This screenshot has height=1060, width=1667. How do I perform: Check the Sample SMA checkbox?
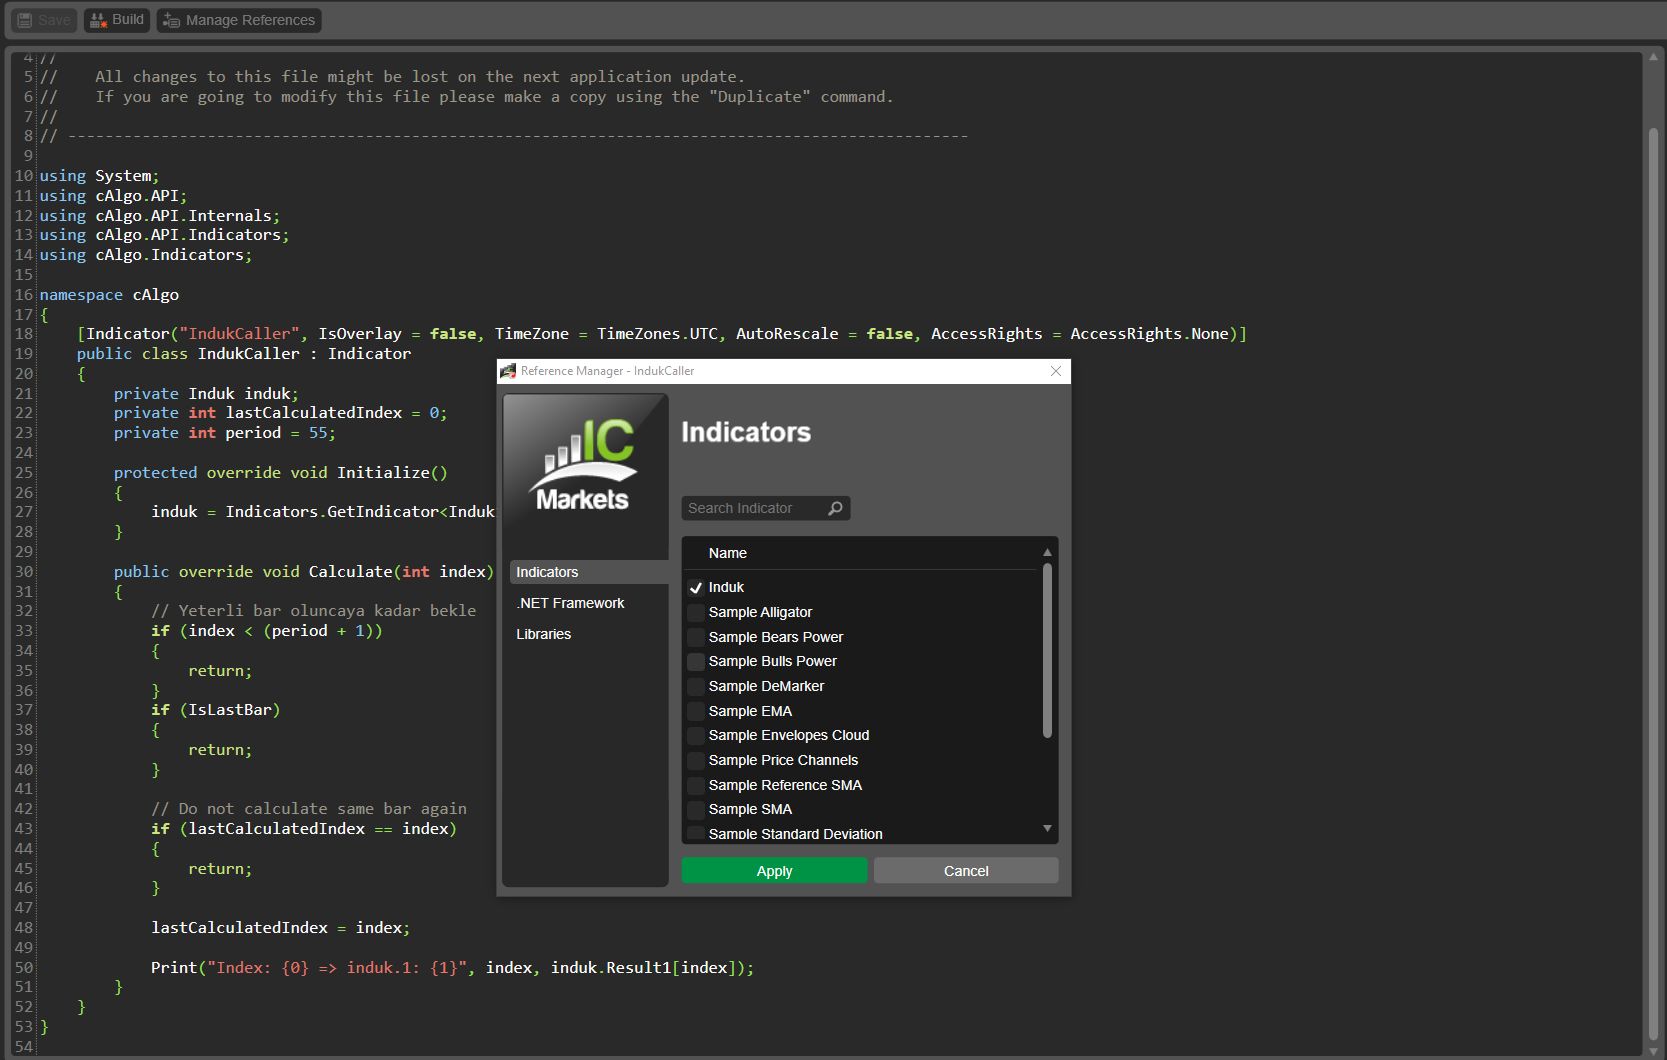click(696, 809)
